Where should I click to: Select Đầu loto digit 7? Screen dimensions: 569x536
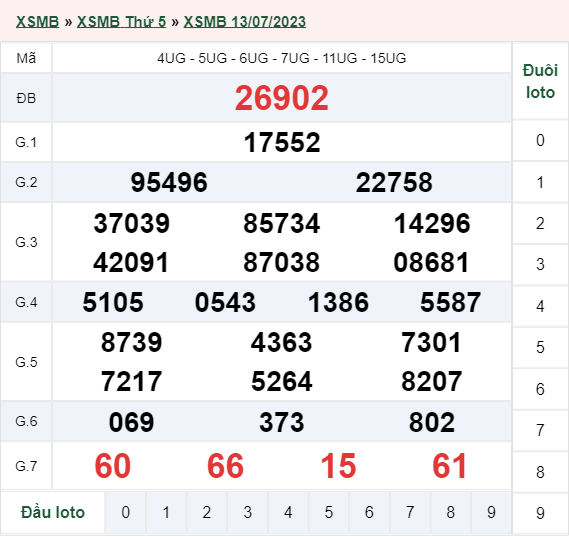pos(410,512)
